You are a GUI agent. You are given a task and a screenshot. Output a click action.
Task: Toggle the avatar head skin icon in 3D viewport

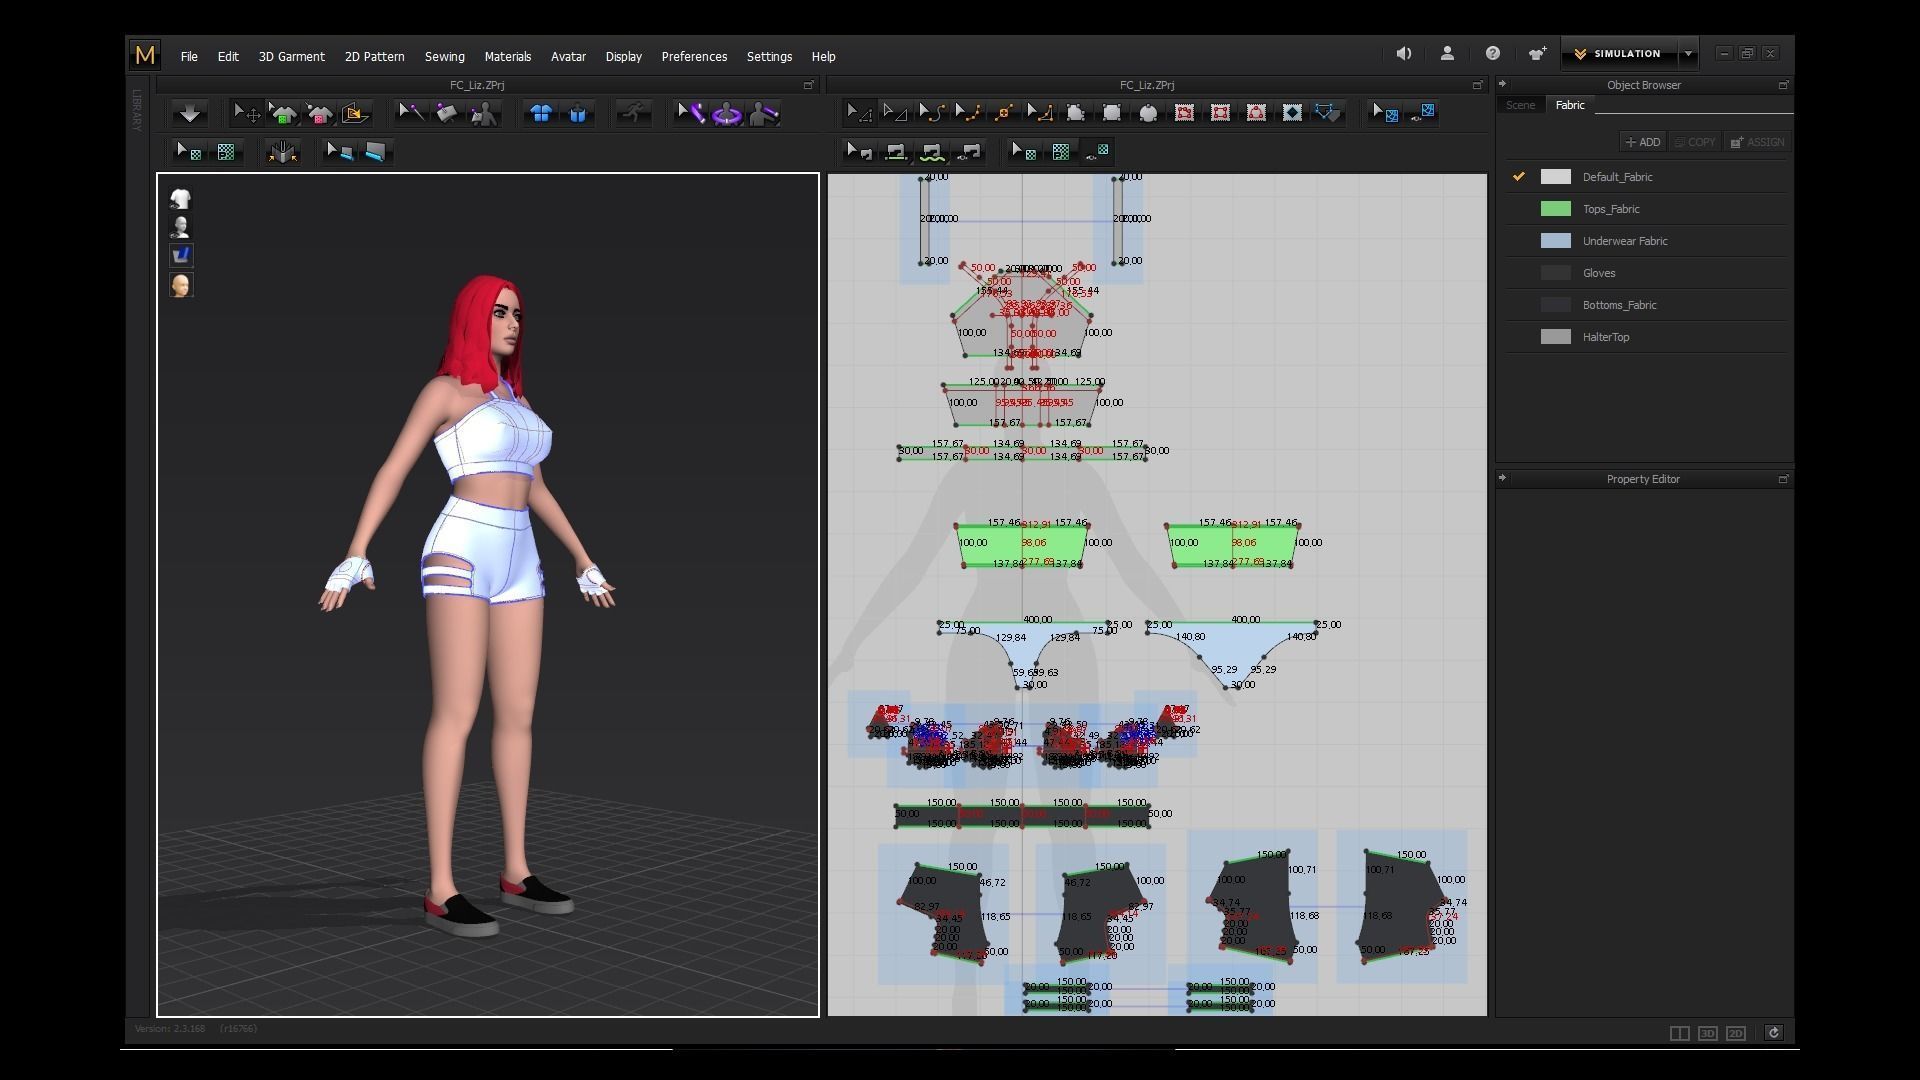pos(181,285)
